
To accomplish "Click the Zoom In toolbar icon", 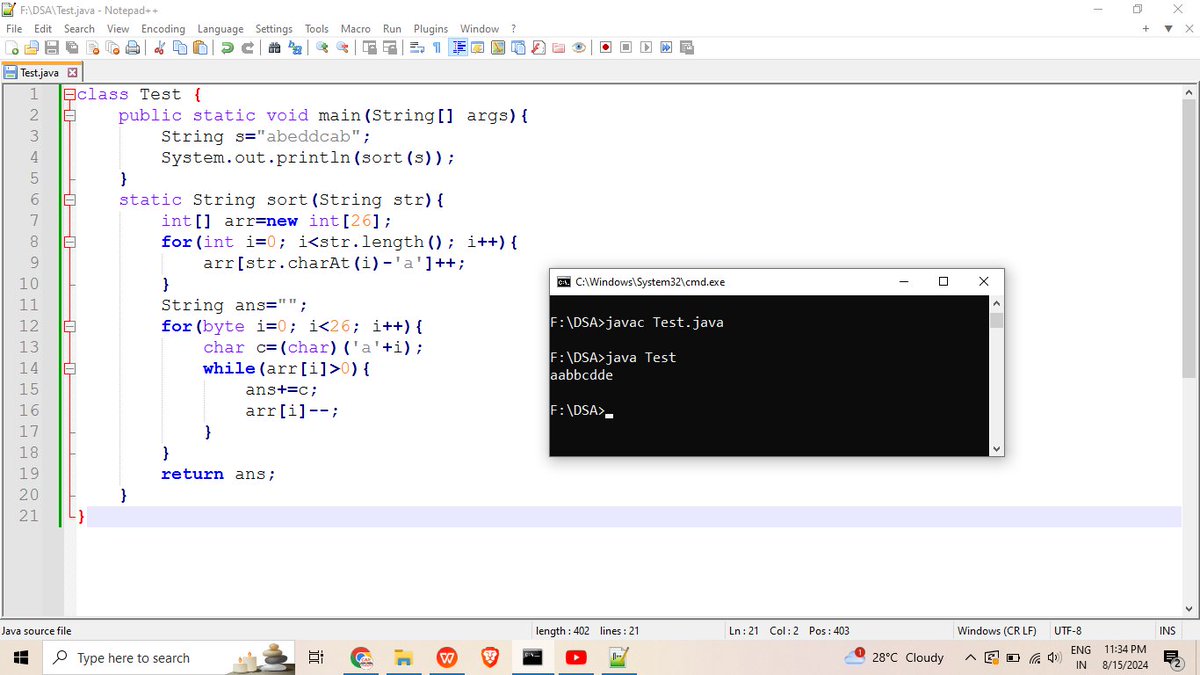I will [321, 48].
